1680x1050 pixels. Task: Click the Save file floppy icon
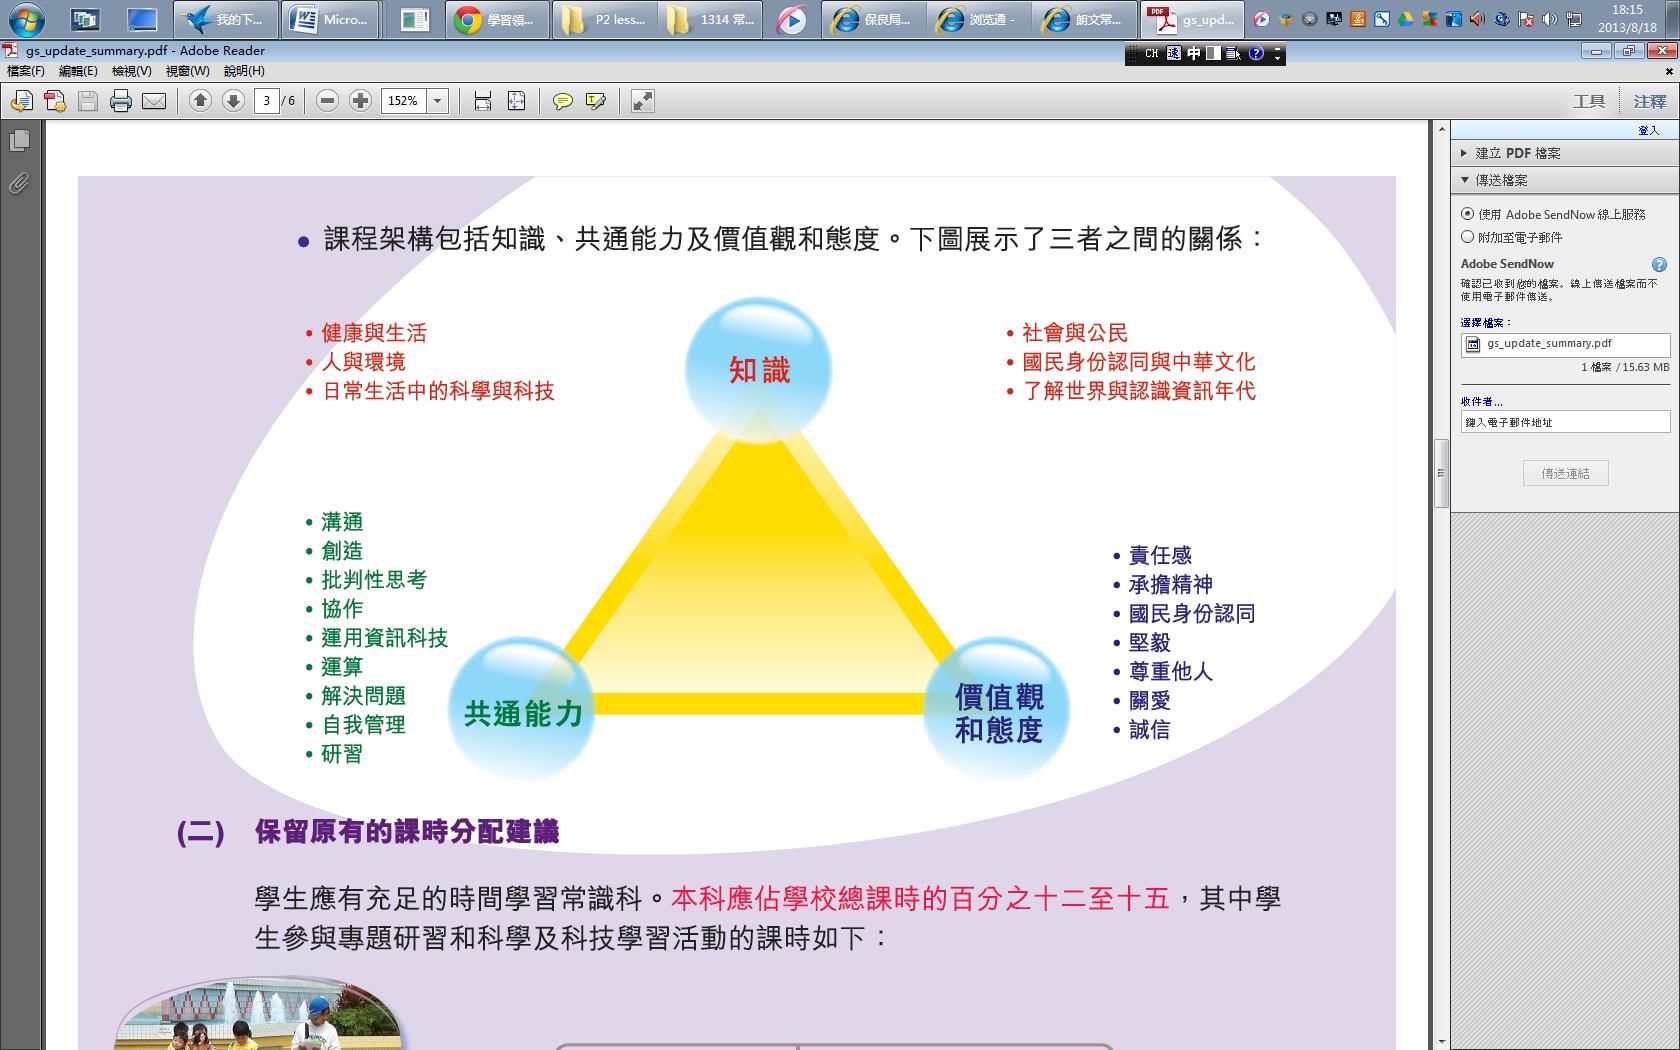click(88, 101)
